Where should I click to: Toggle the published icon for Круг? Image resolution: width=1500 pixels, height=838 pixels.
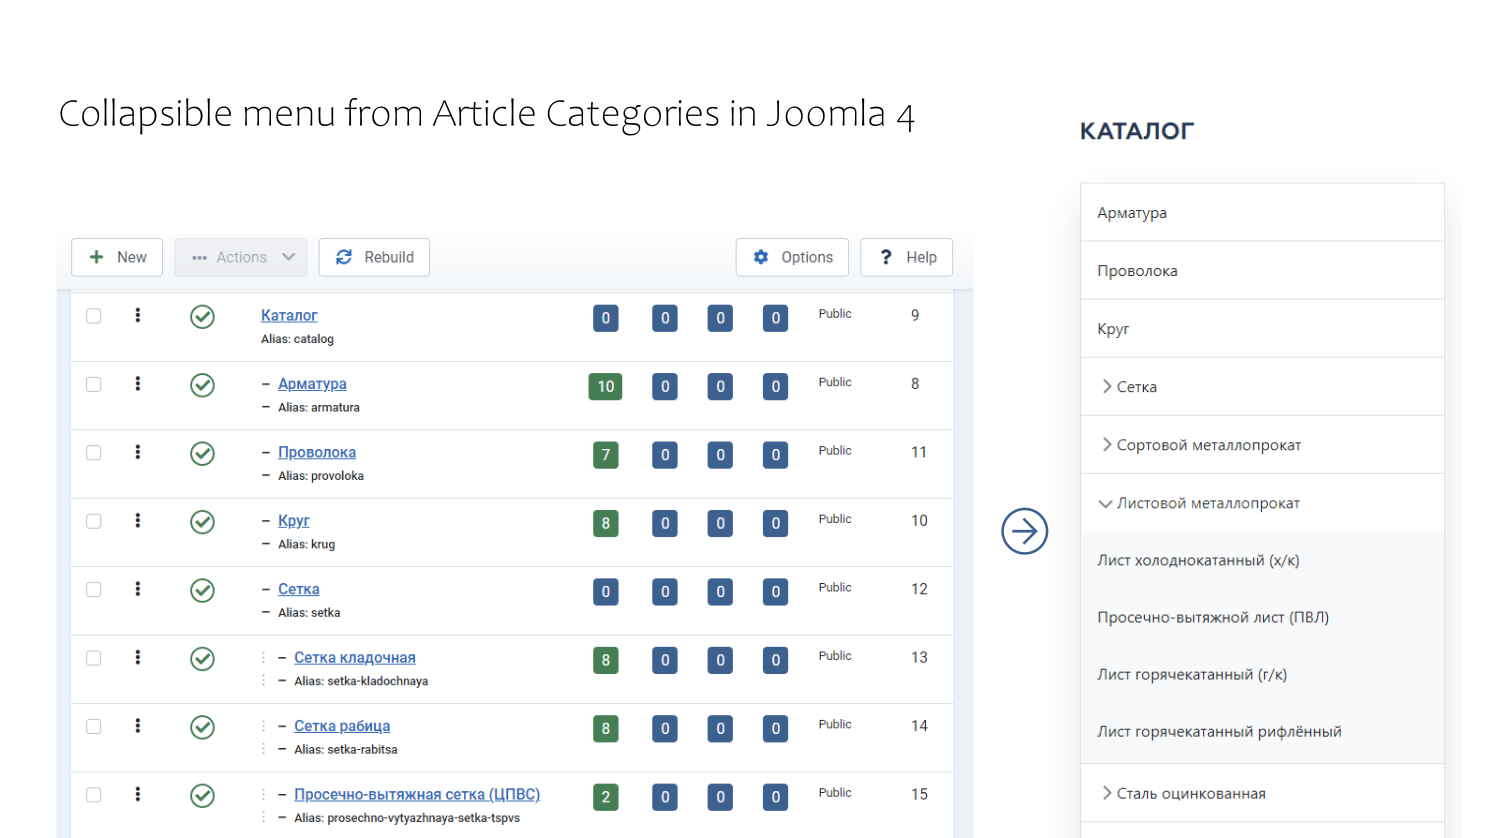pos(202,522)
